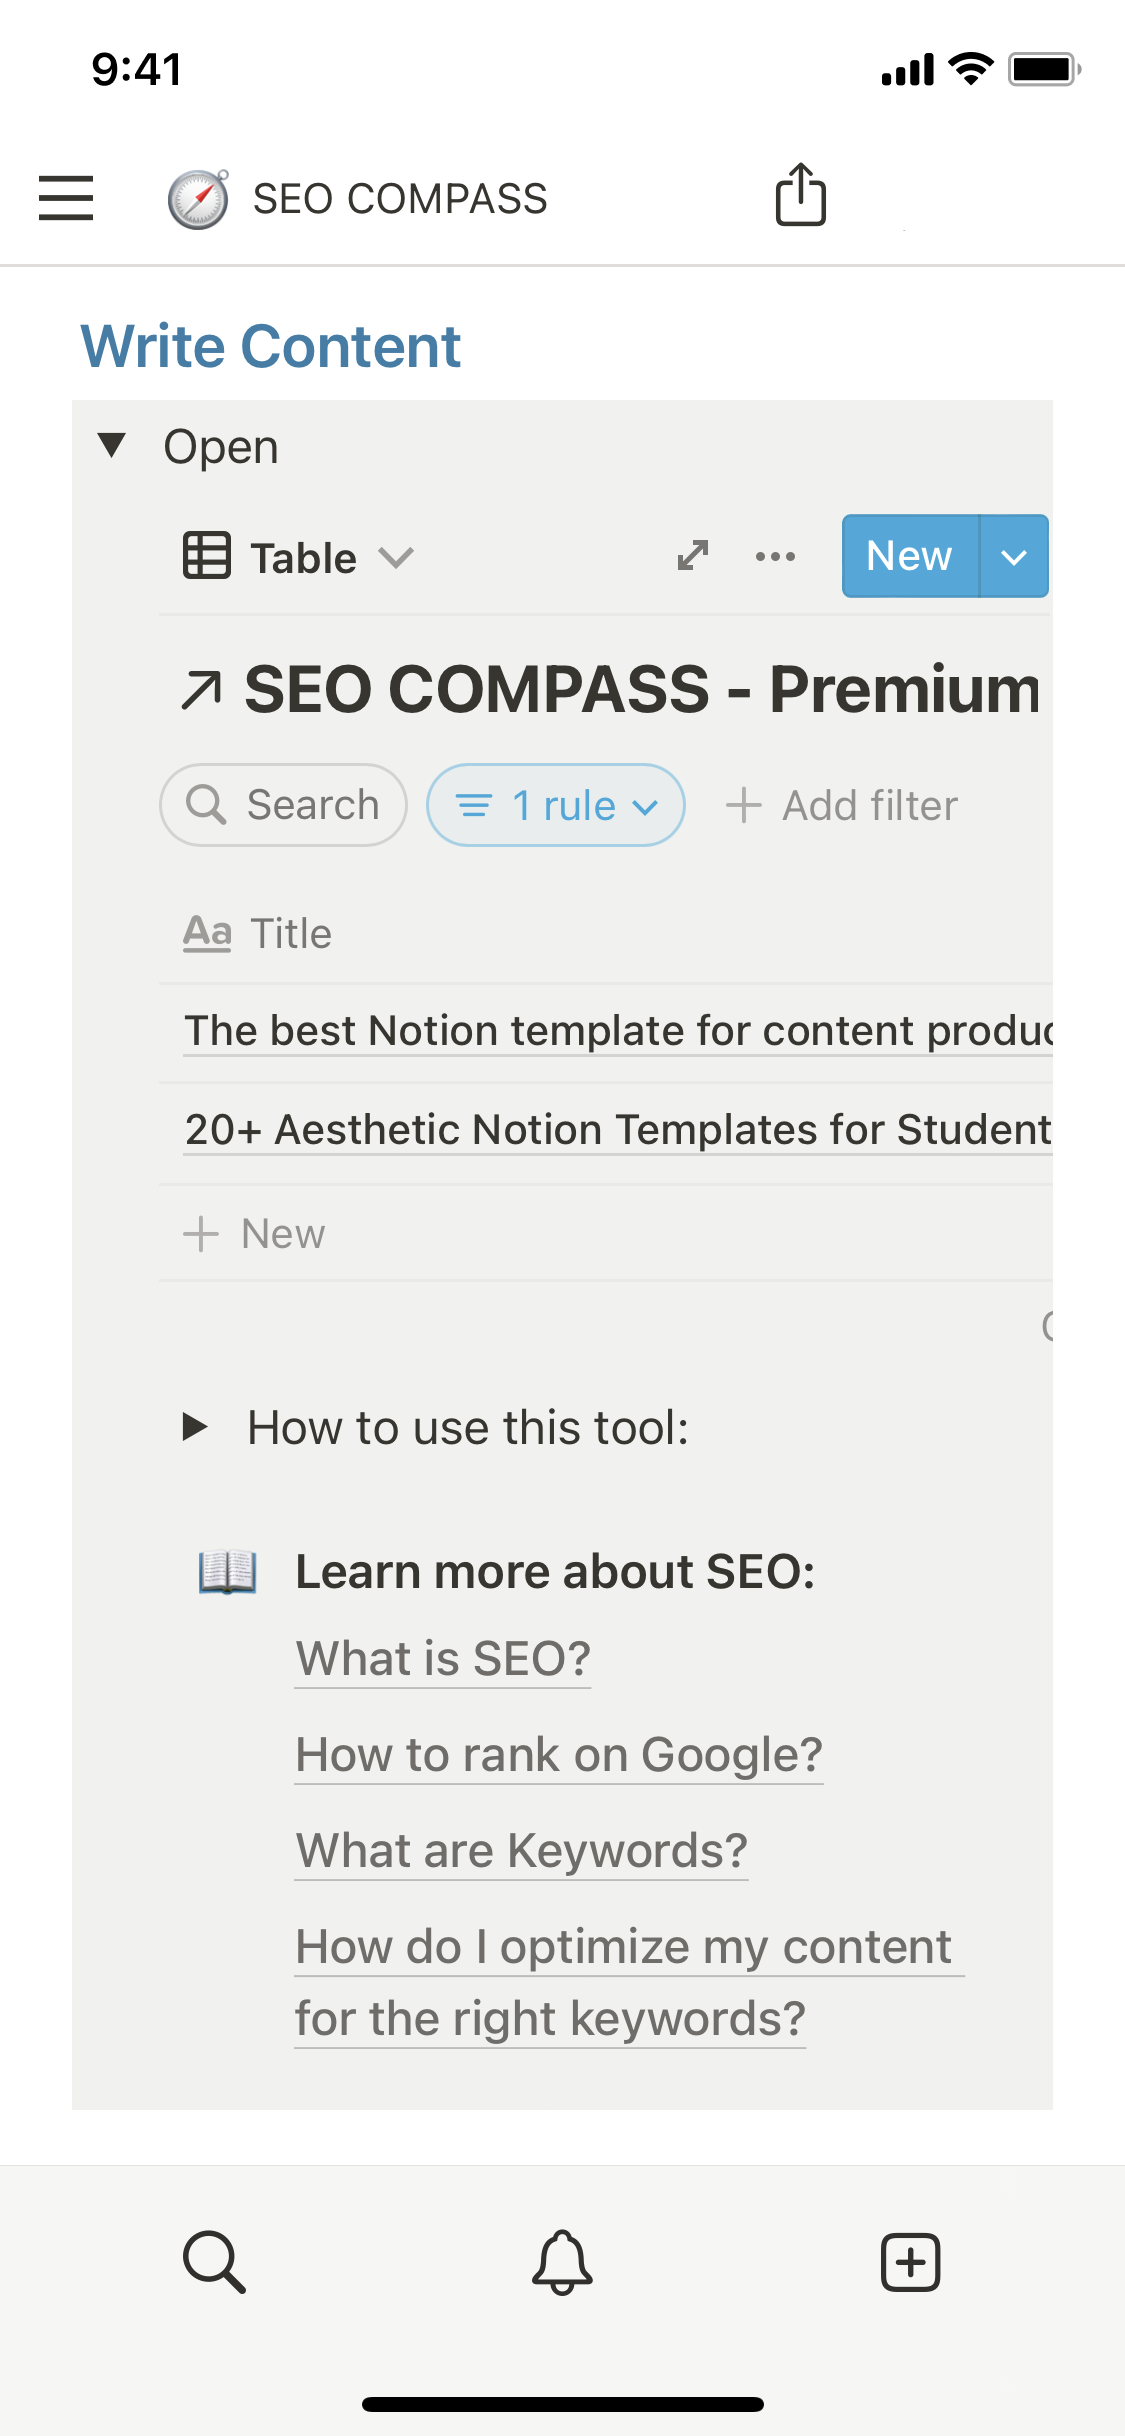Expand the '1 rule' filter dropdown
Screen dimensions: 1125x2436
[x=556, y=805]
